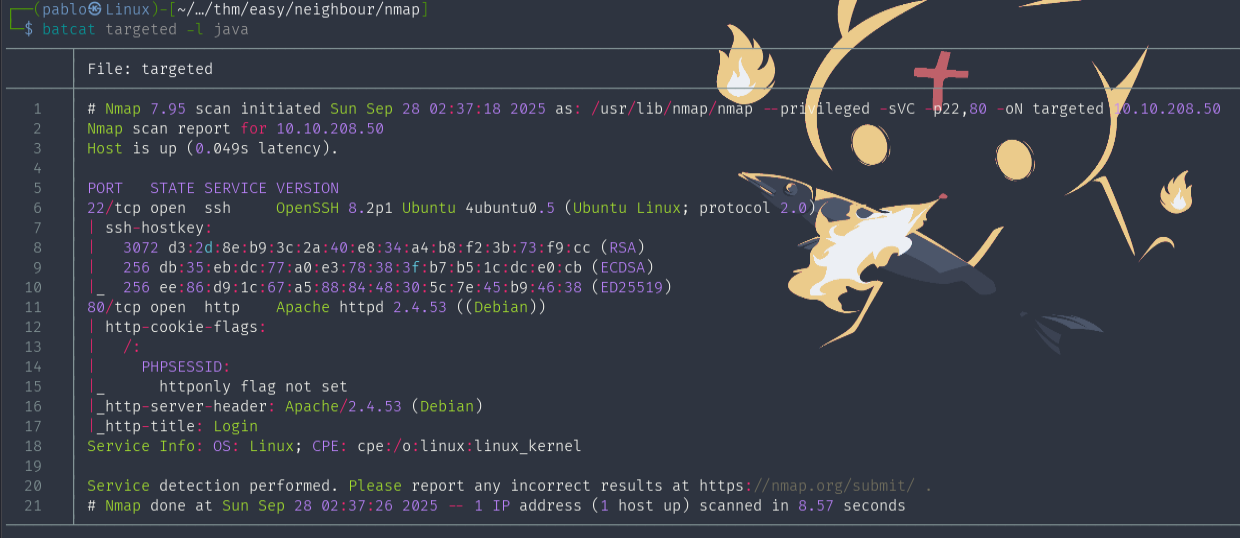This screenshot has height=538, width=1240.
Task: Click the 'httponly flag not set' text
Action: click(253, 387)
